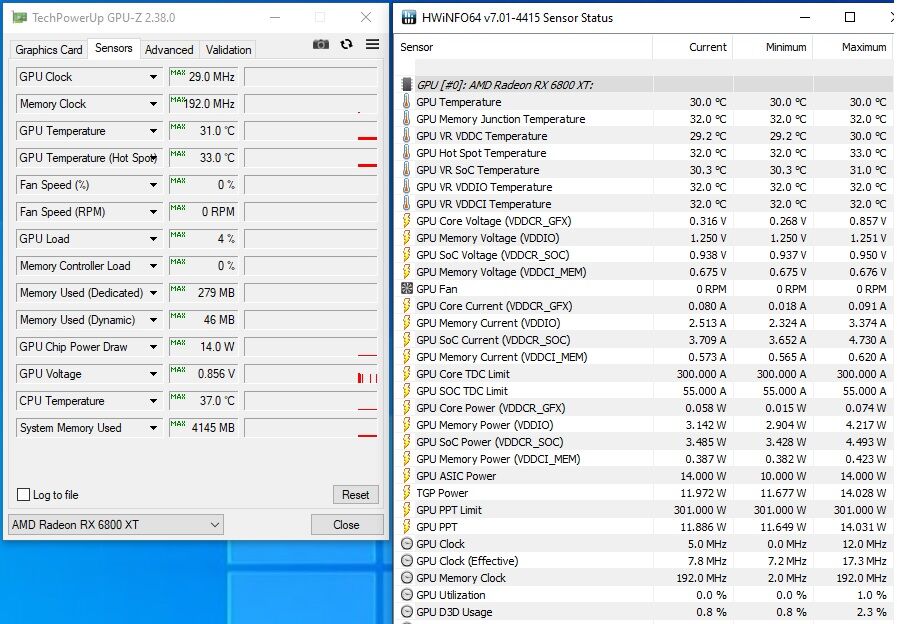
Task: Click the Close button in GPU-Z
Action: click(x=347, y=524)
